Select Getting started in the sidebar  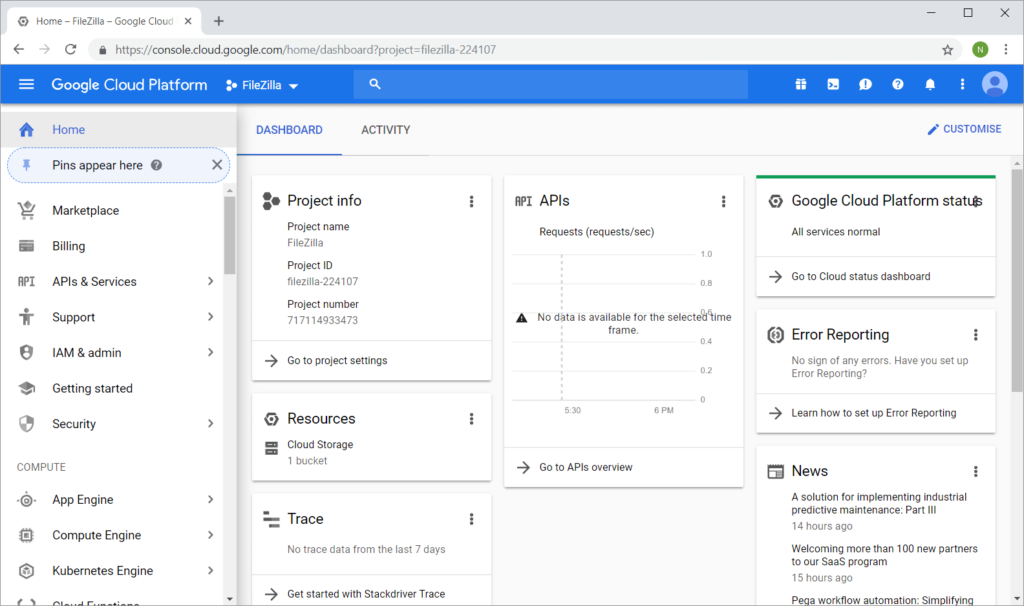click(x=92, y=389)
